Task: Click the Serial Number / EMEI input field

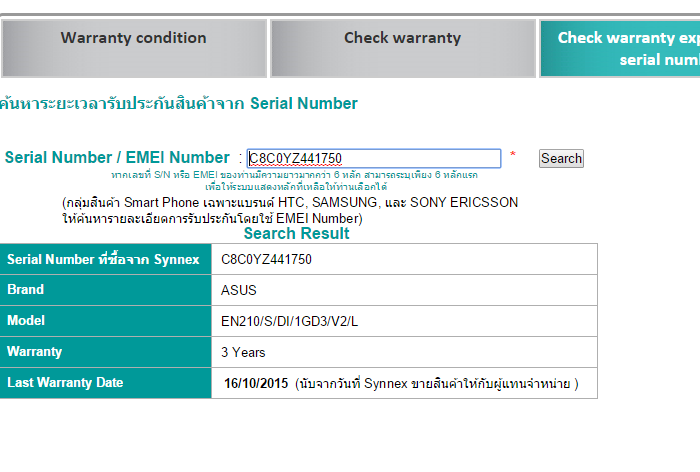Action: coord(373,158)
